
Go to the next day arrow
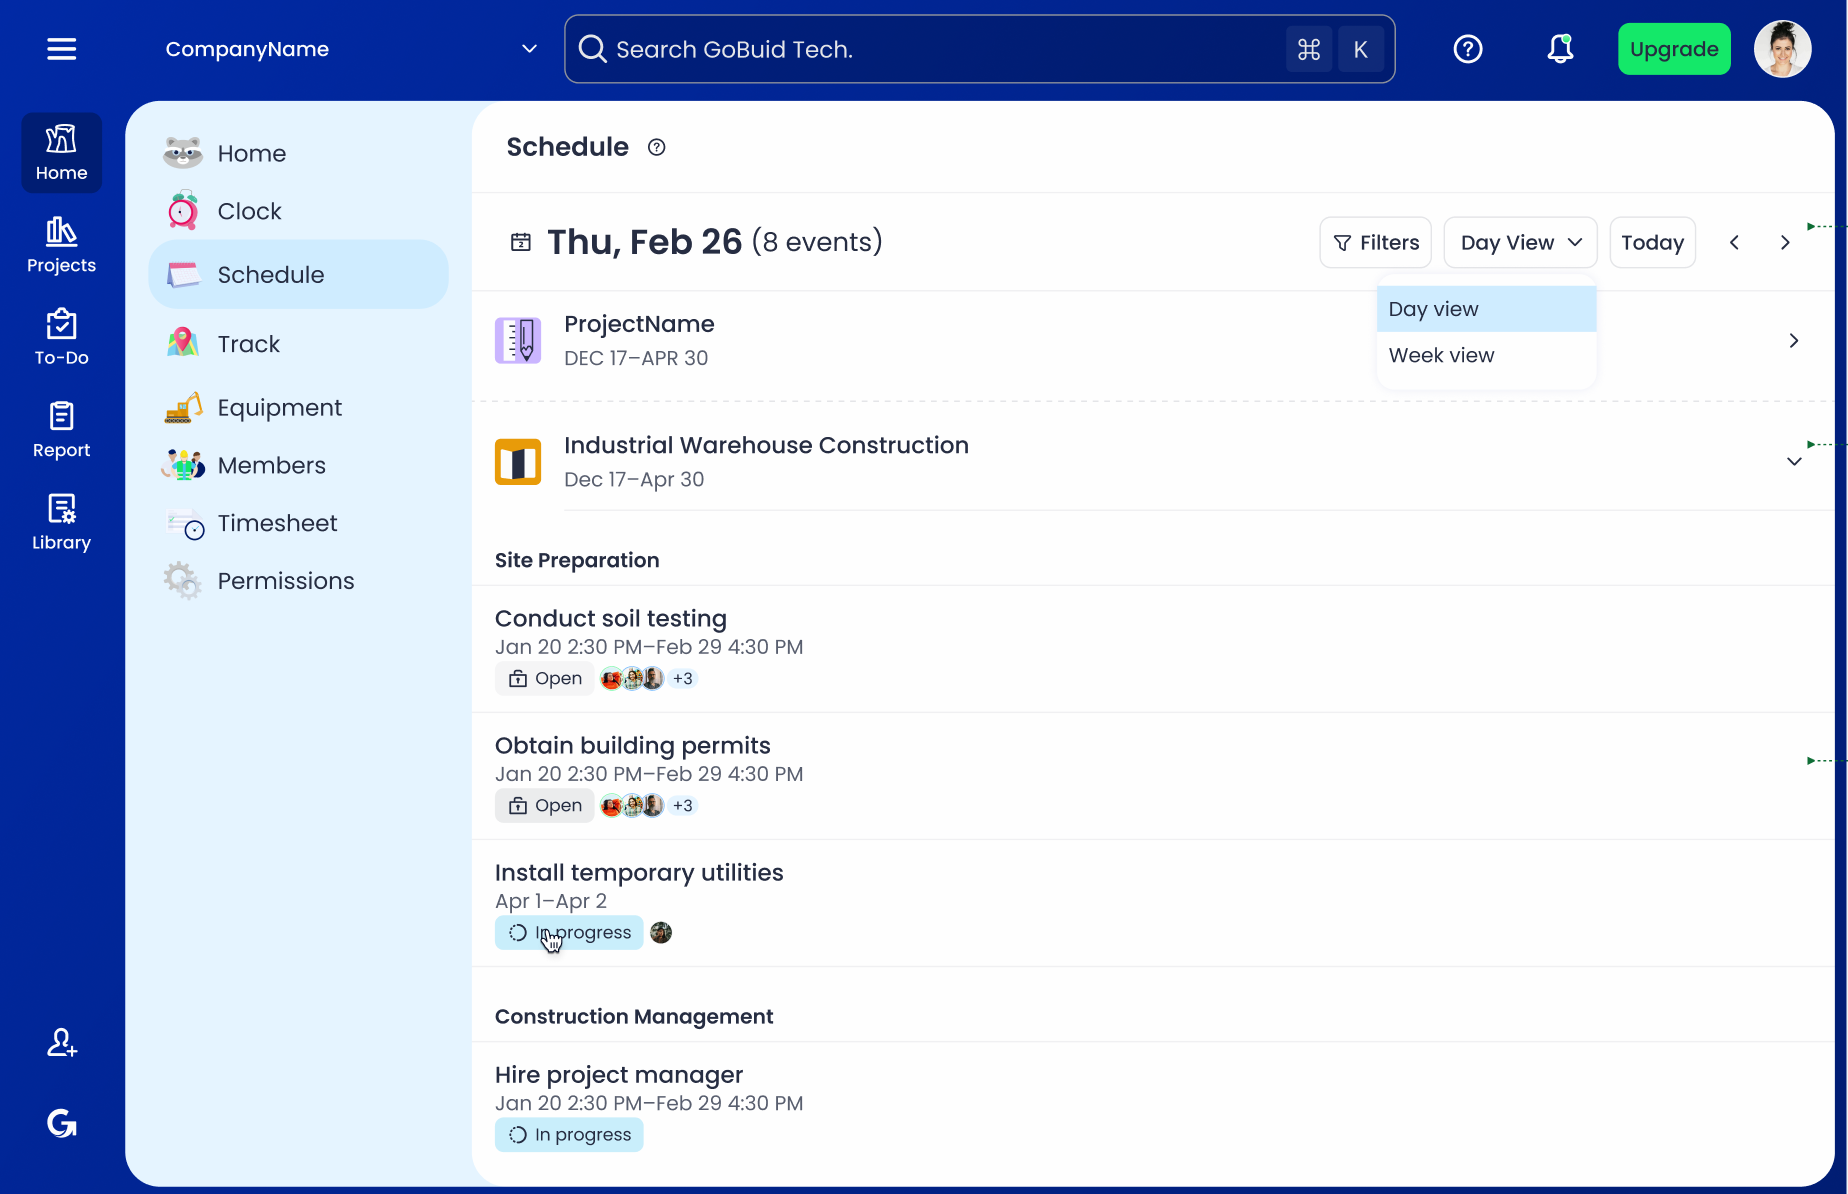1785,243
